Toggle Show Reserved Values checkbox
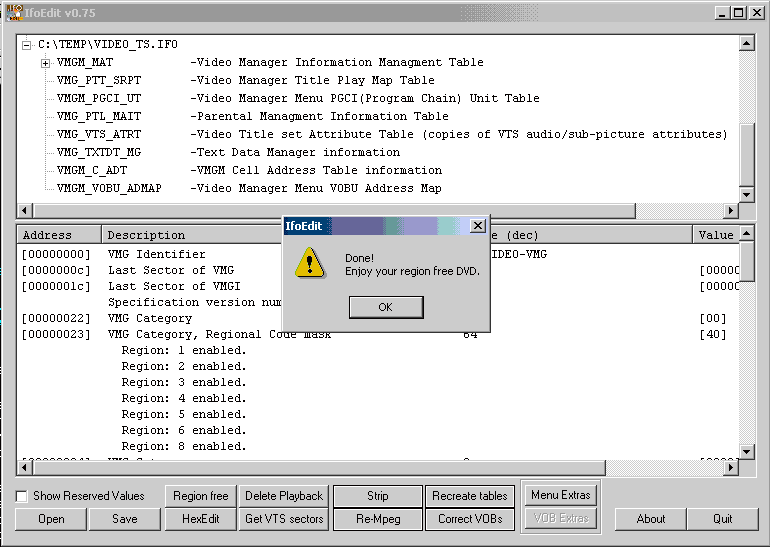 point(22,496)
